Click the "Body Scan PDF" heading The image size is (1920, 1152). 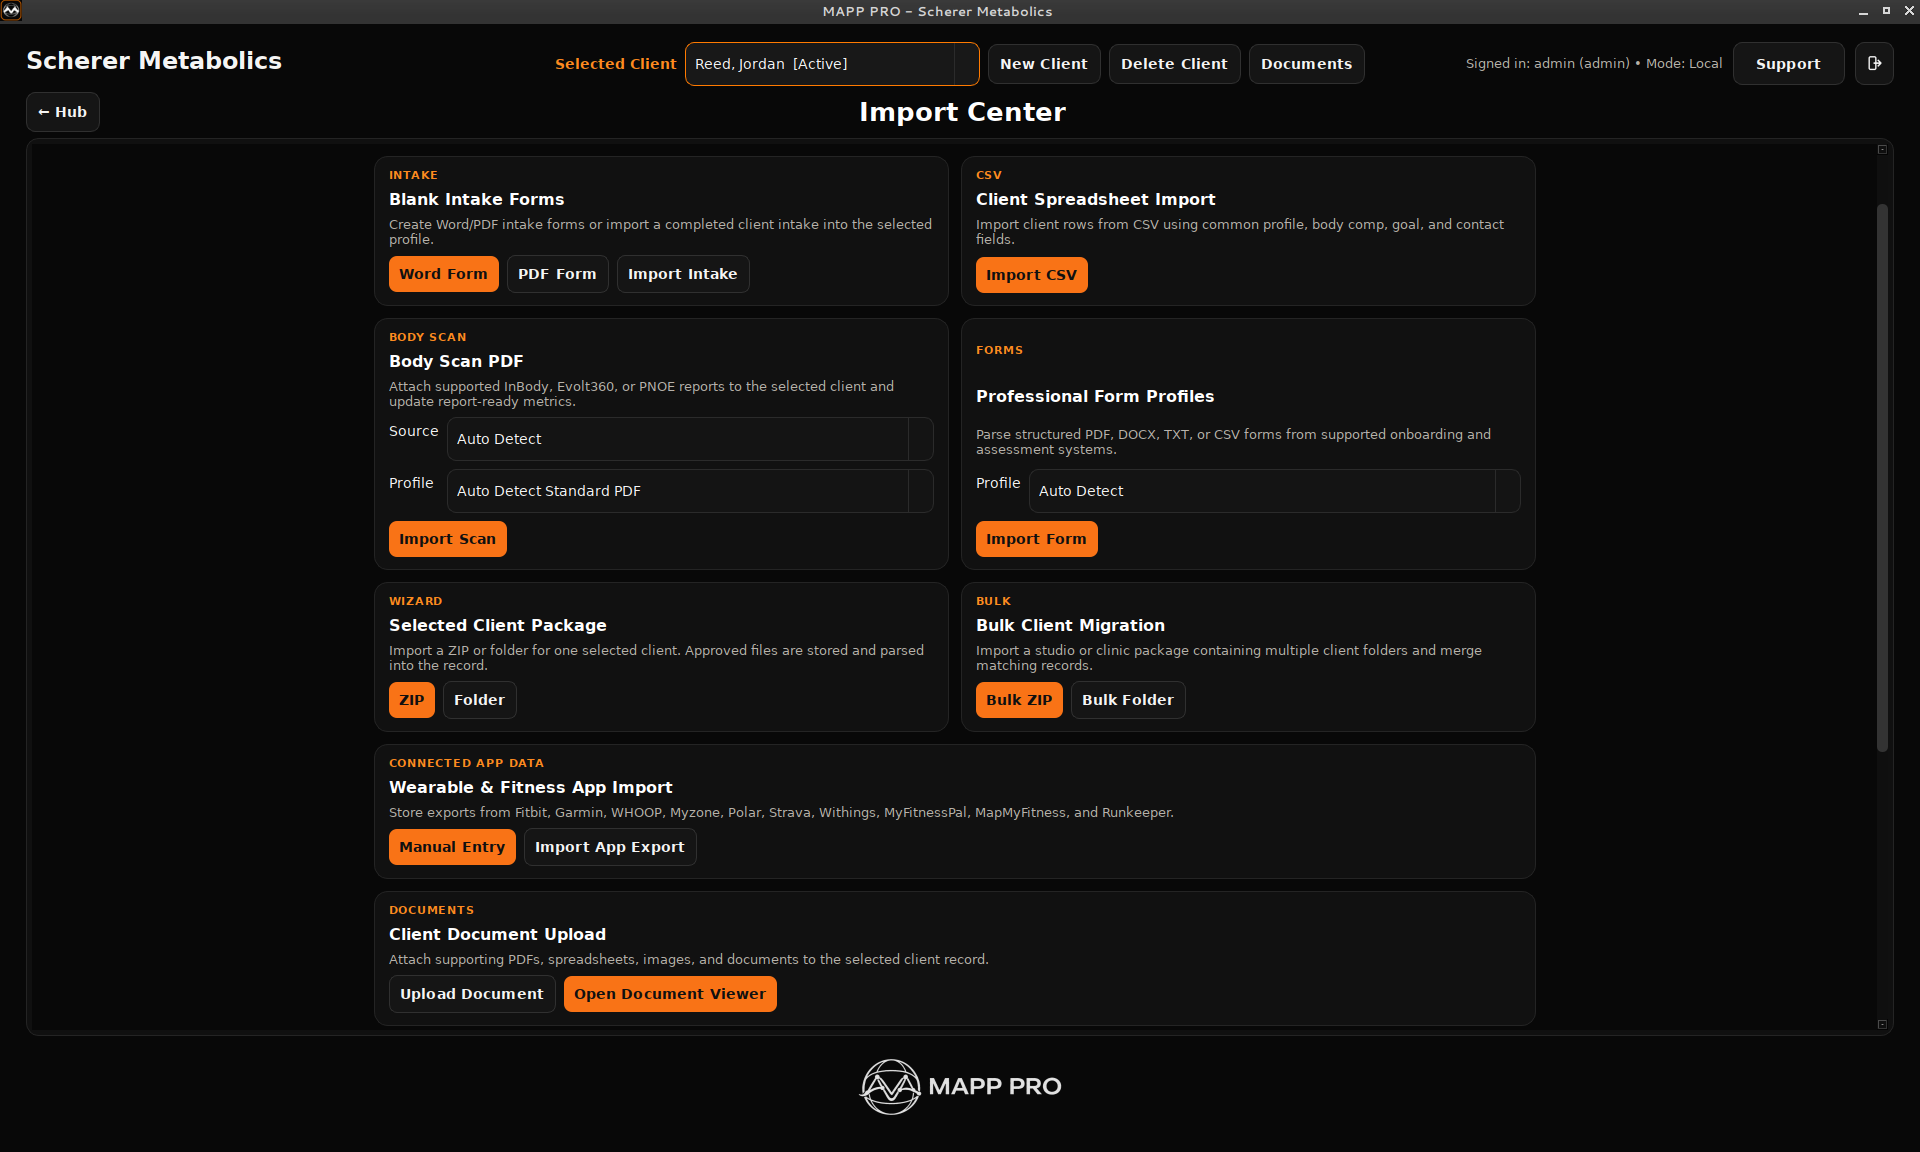coord(456,361)
